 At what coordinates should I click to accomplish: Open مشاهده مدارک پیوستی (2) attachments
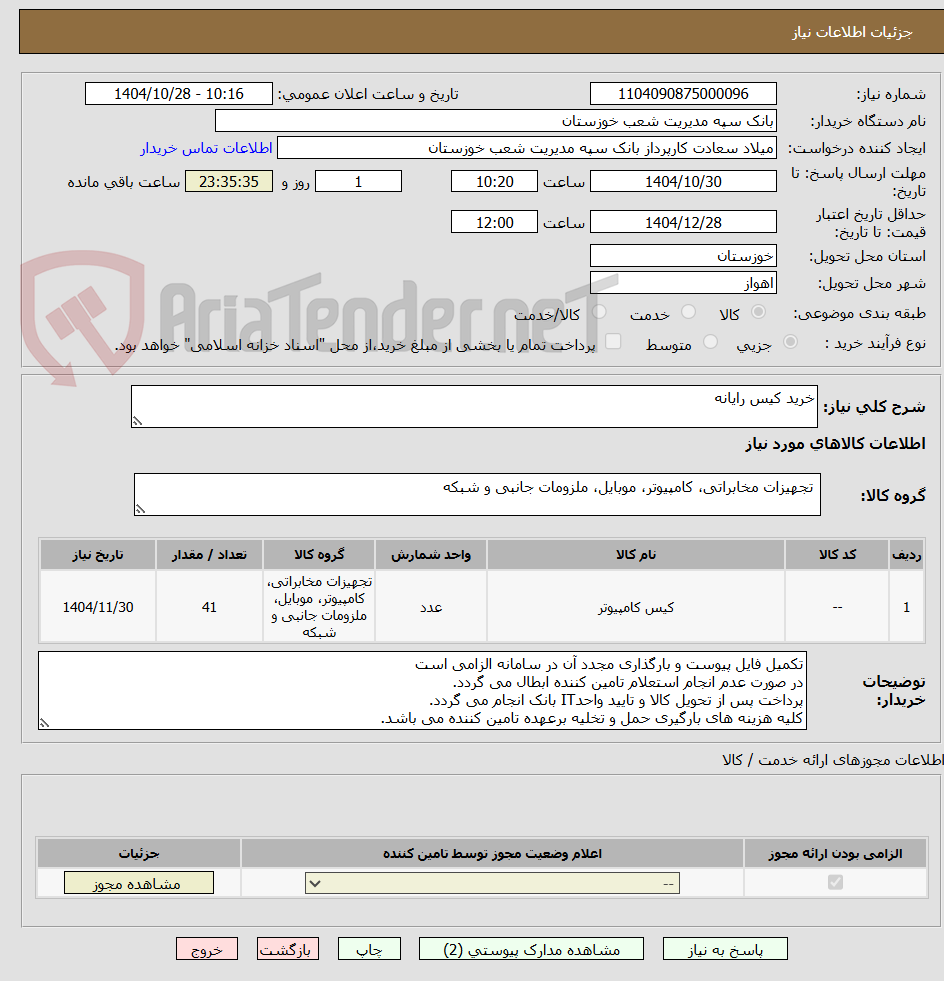pos(531,949)
